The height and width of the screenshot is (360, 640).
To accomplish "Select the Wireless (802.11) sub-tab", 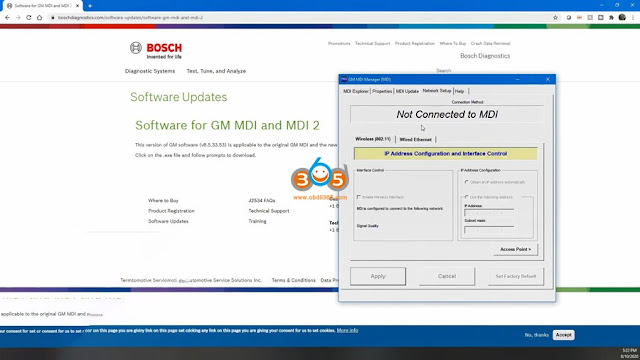I will pos(373,139).
